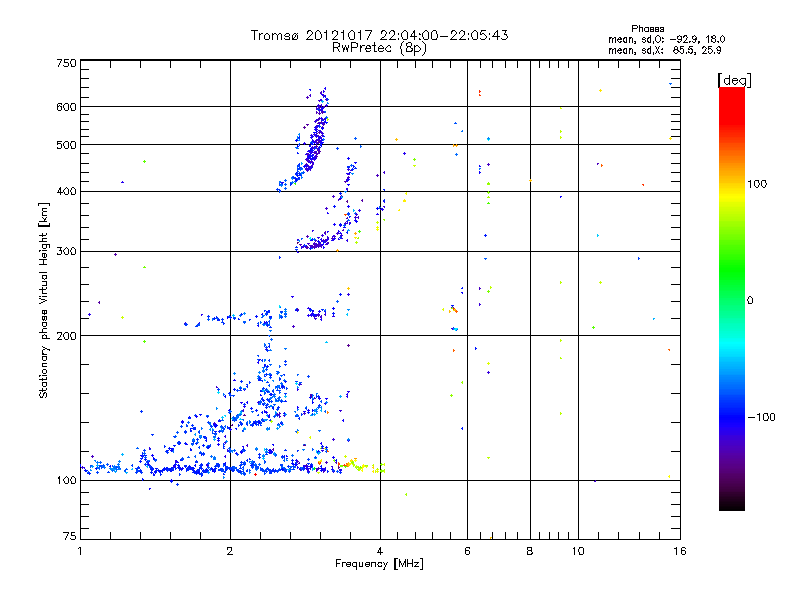Click colorbar tick label '-100'
This screenshot has height=600, width=800.
[762, 417]
